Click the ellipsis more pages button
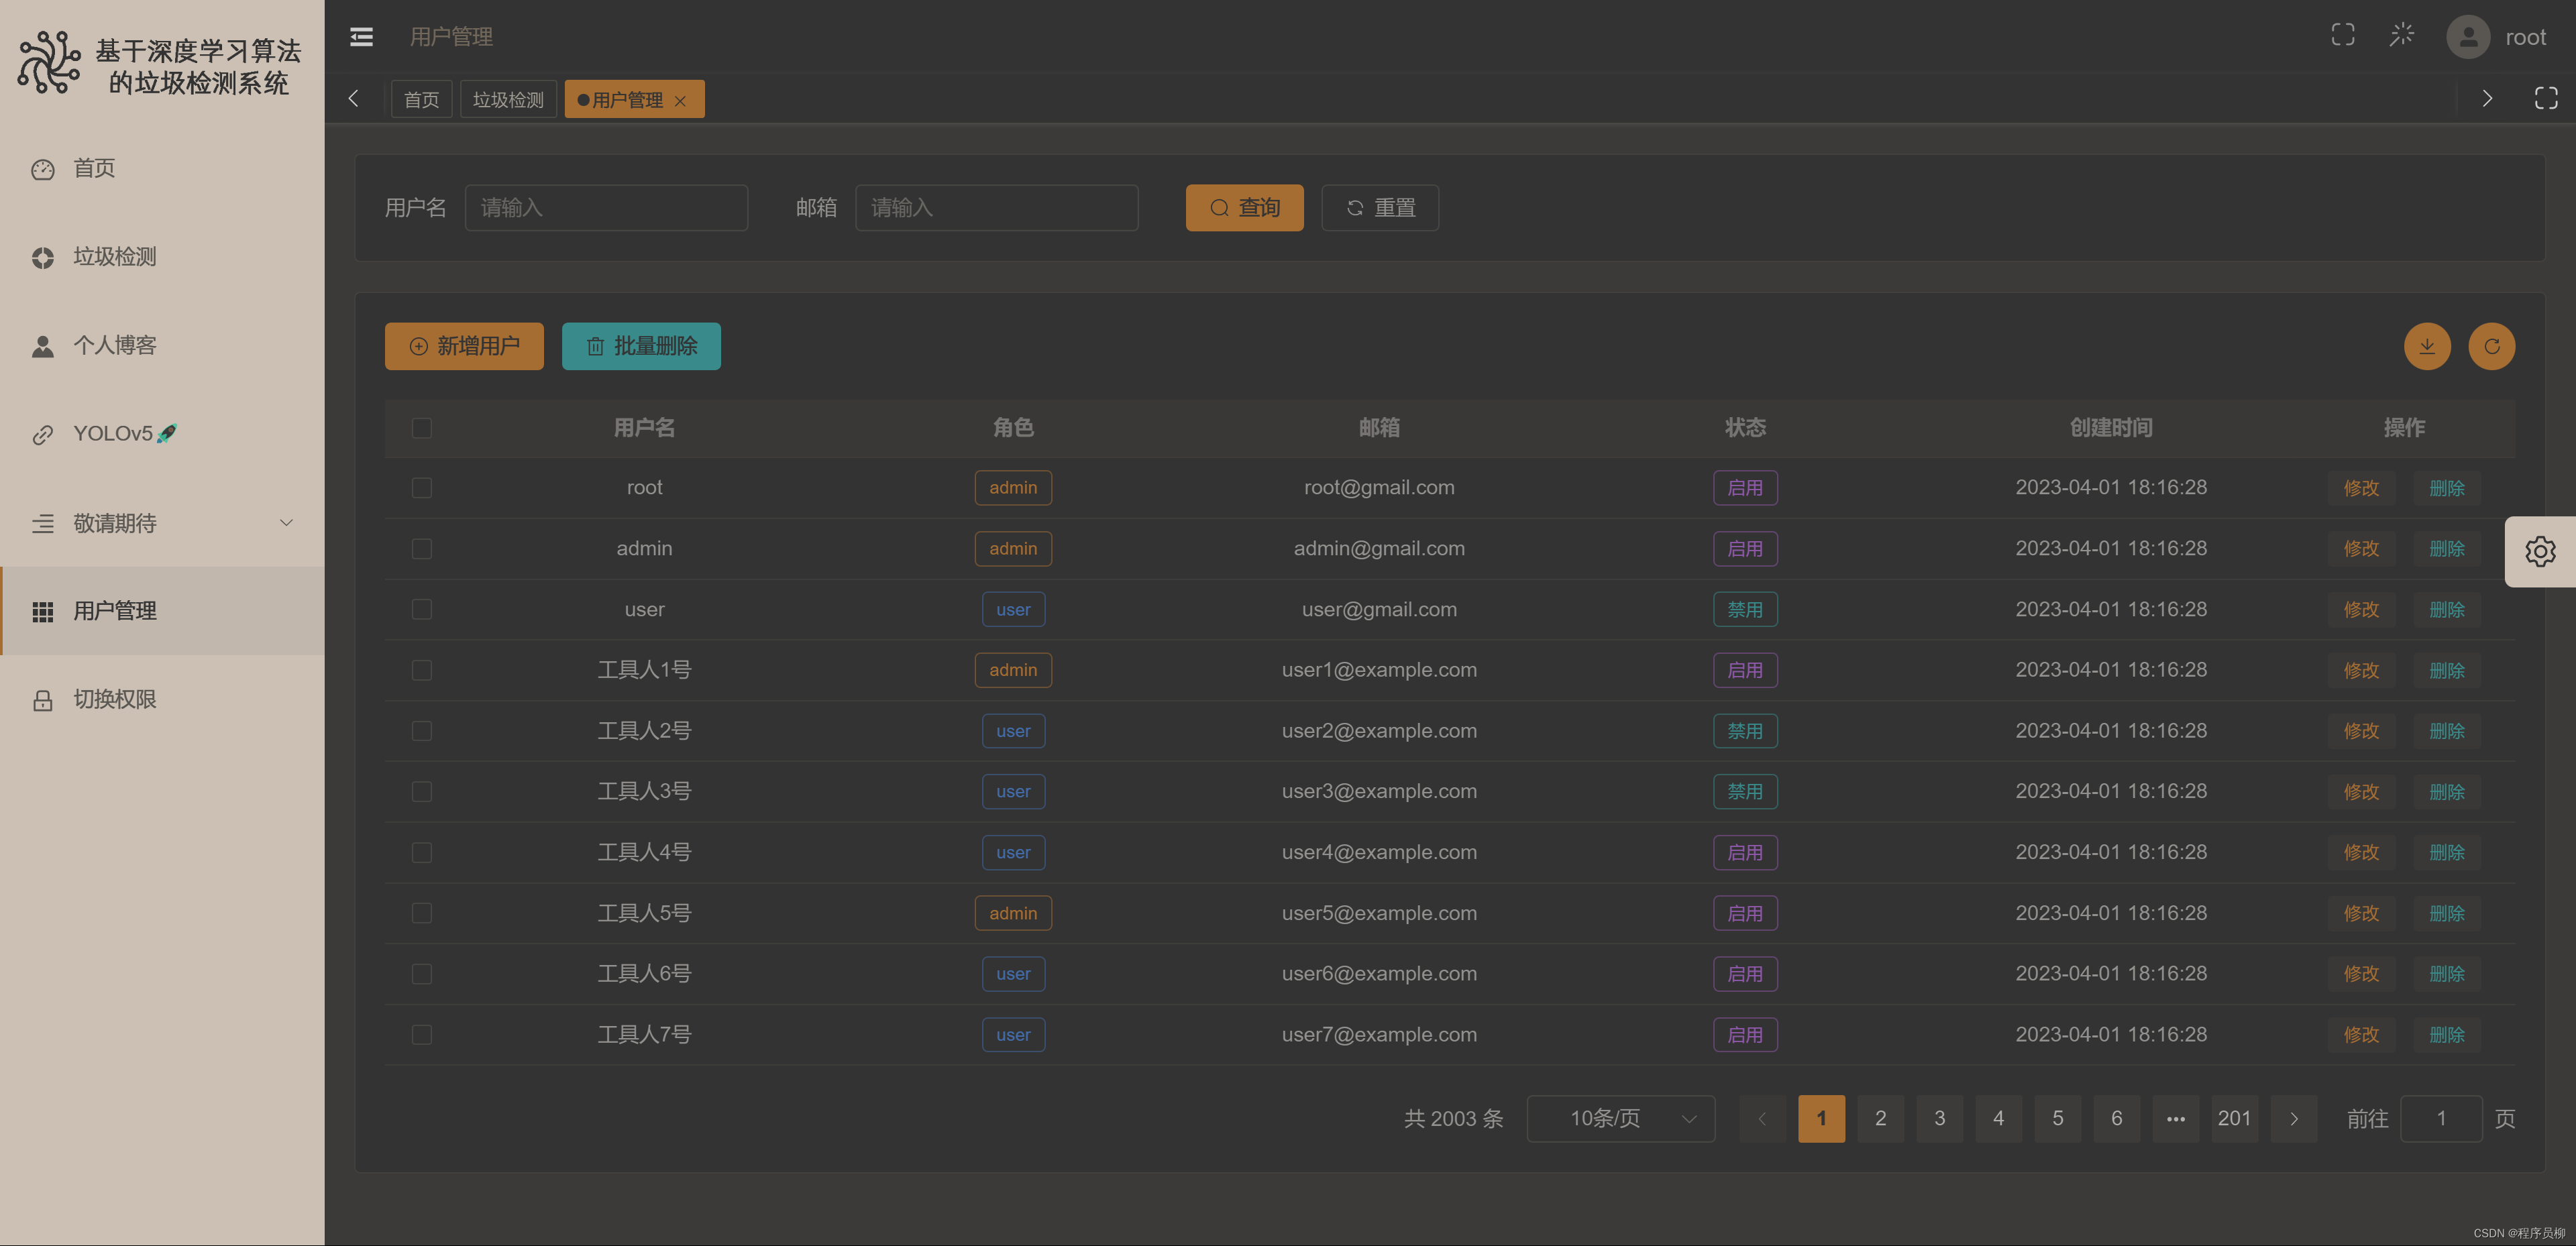The image size is (2576, 1246). click(2176, 1118)
